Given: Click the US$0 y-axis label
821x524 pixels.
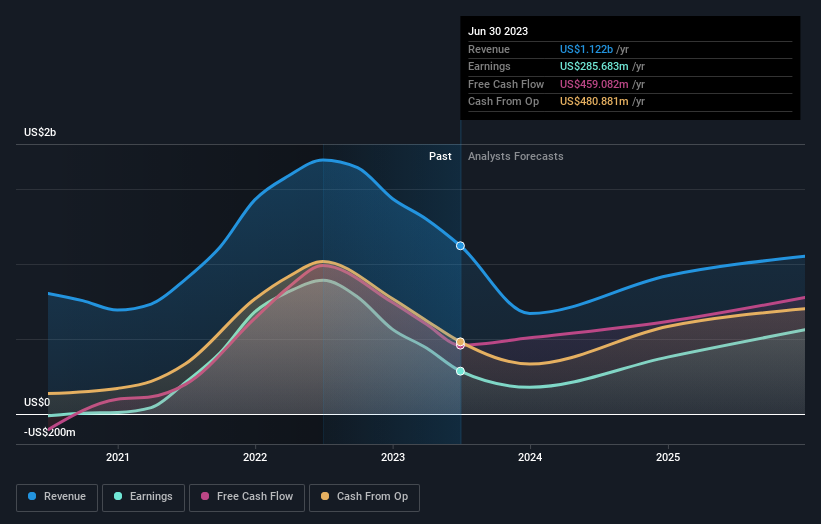Looking at the screenshot, I should 37,402.
